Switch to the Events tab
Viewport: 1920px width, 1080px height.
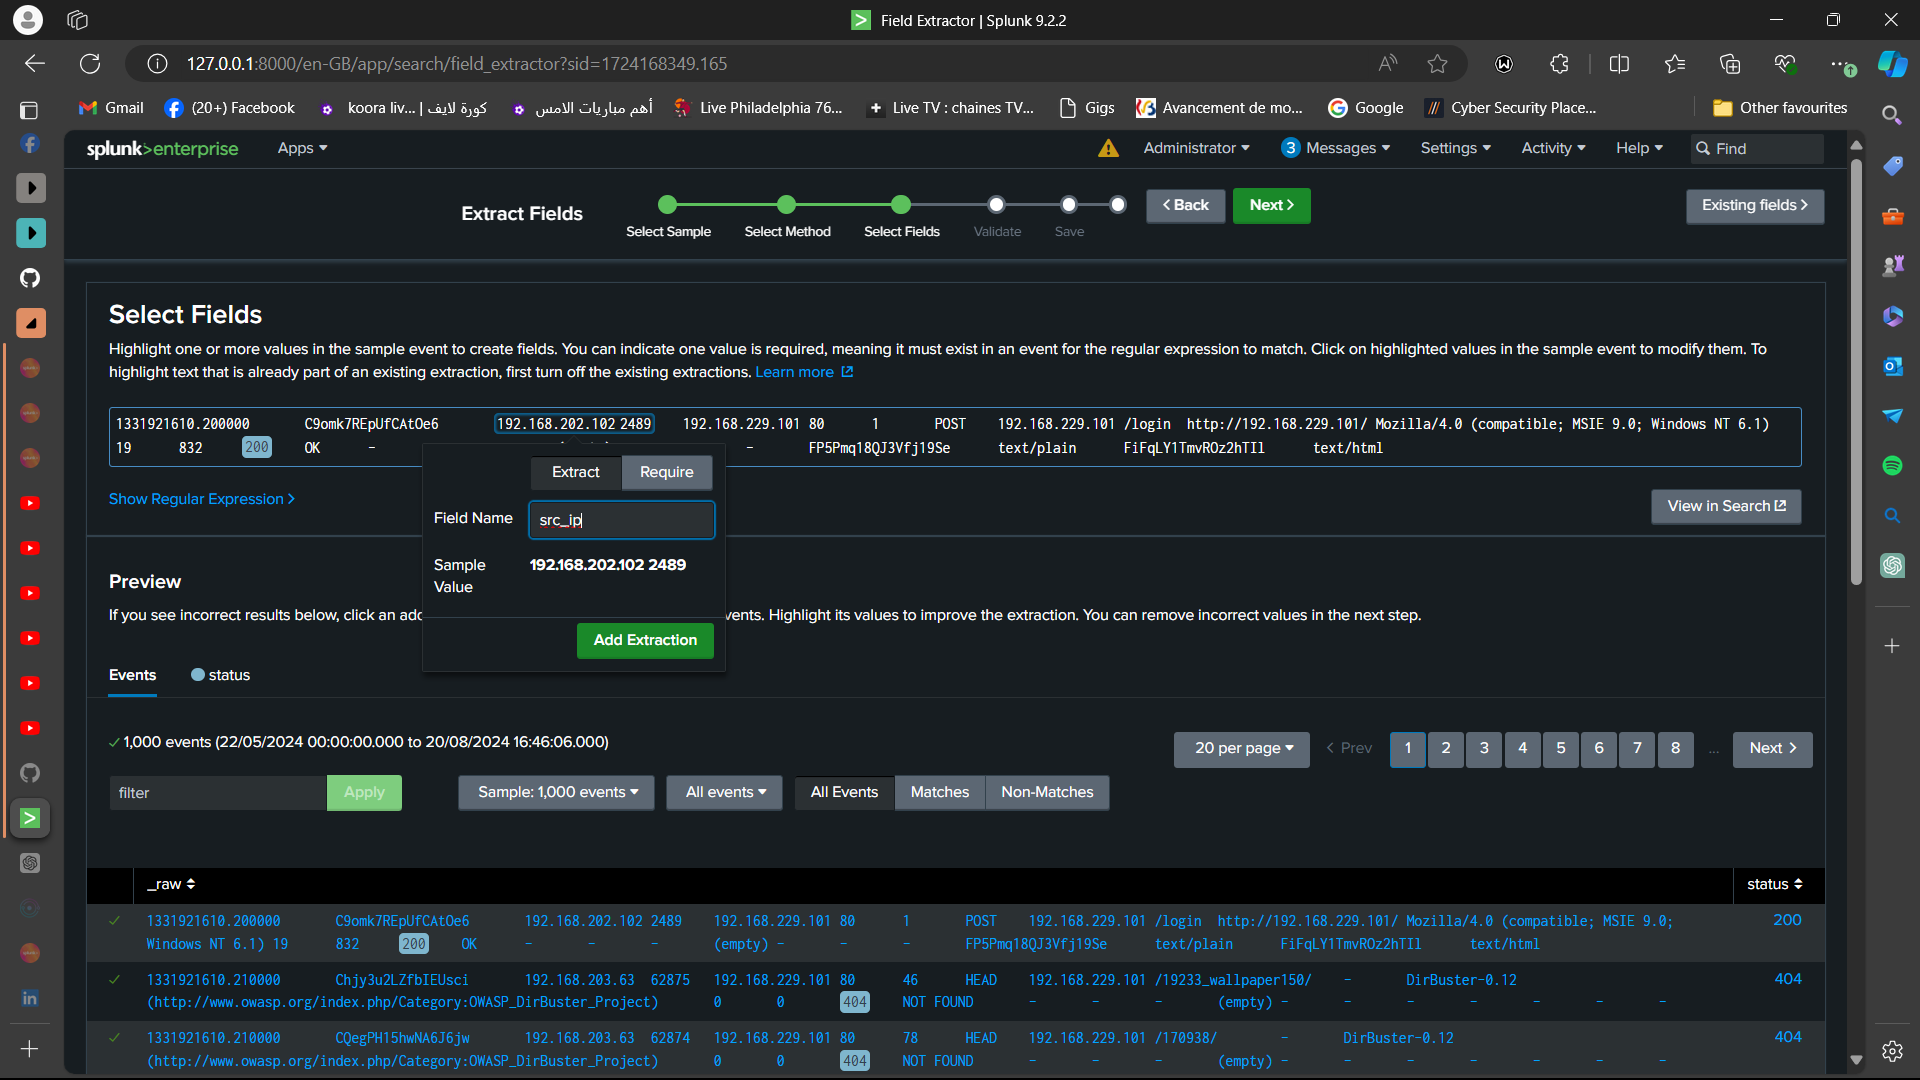click(133, 675)
